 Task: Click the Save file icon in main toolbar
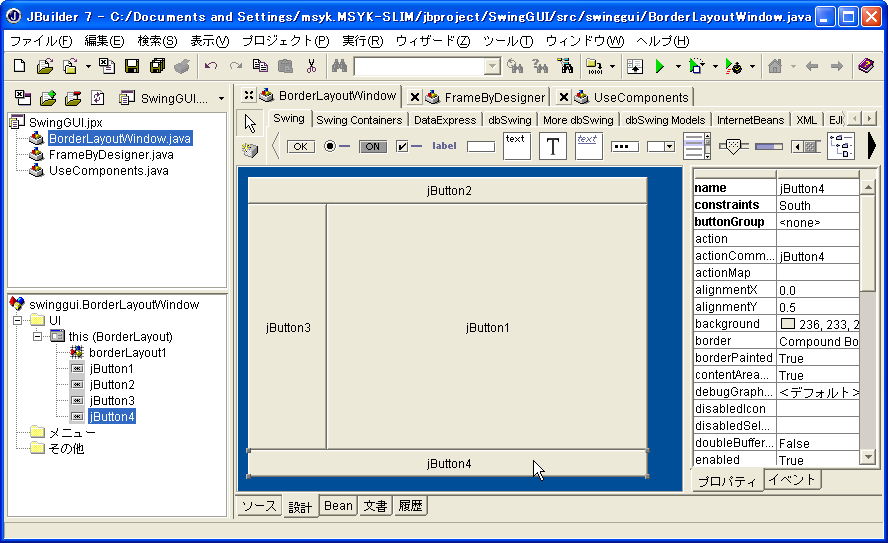pos(132,66)
